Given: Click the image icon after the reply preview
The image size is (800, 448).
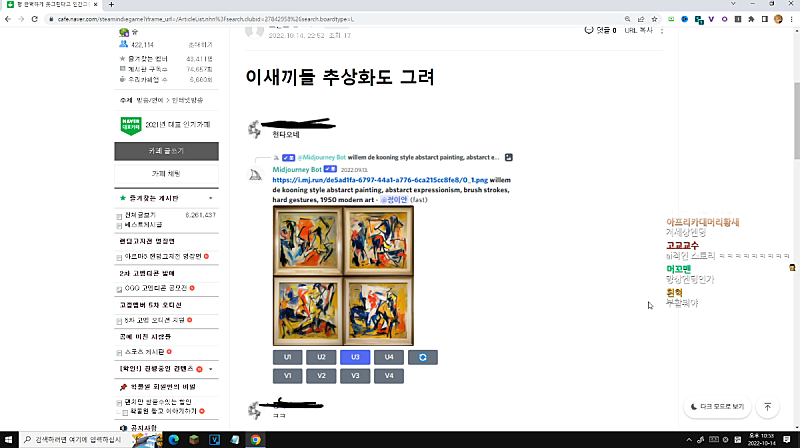Looking at the screenshot, I should (509, 157).
